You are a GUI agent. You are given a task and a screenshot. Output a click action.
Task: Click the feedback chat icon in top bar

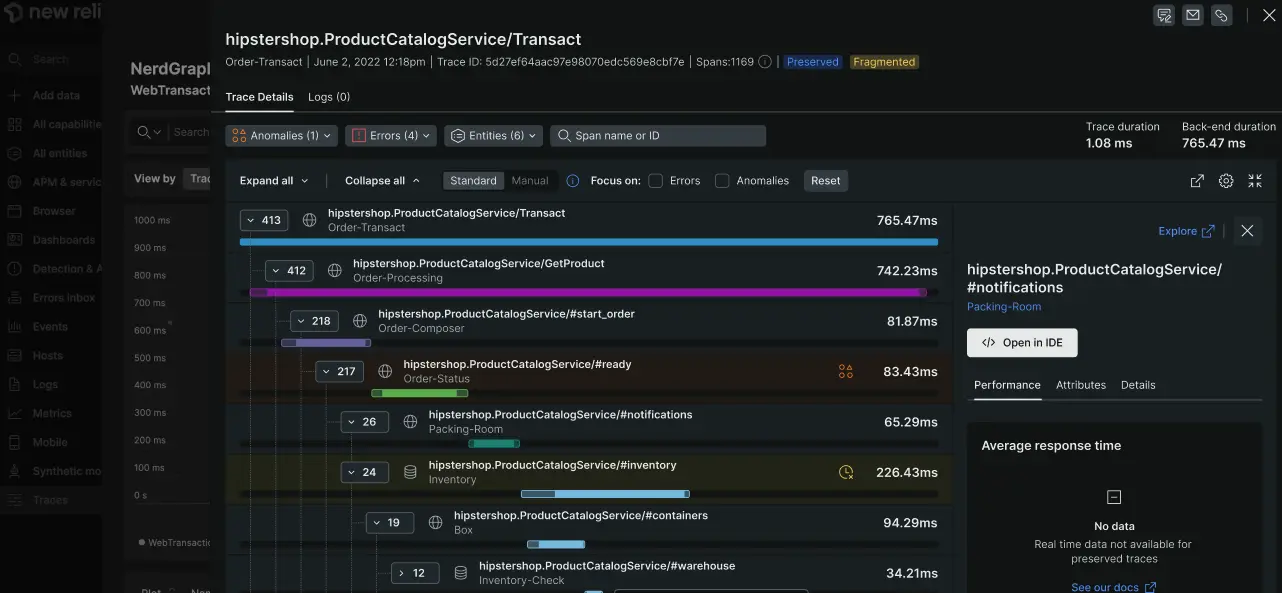point(1164,15)
